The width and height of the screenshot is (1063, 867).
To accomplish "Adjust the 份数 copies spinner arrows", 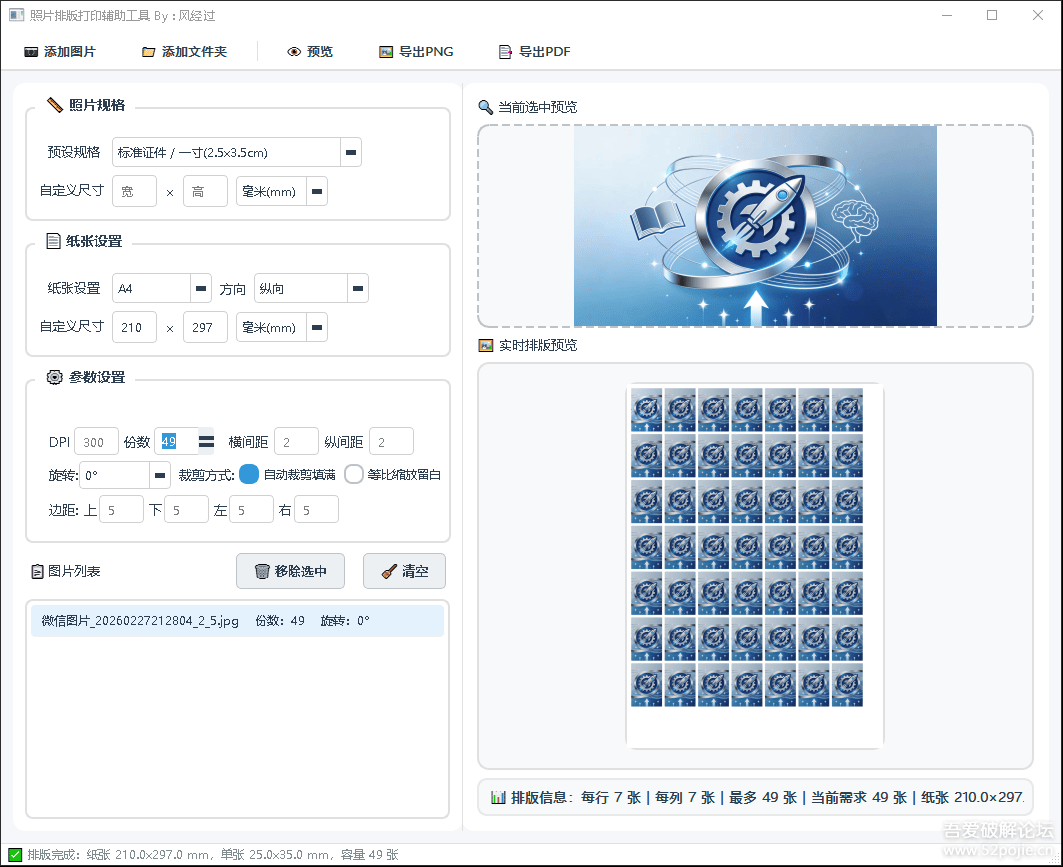I will pos(206,441).
